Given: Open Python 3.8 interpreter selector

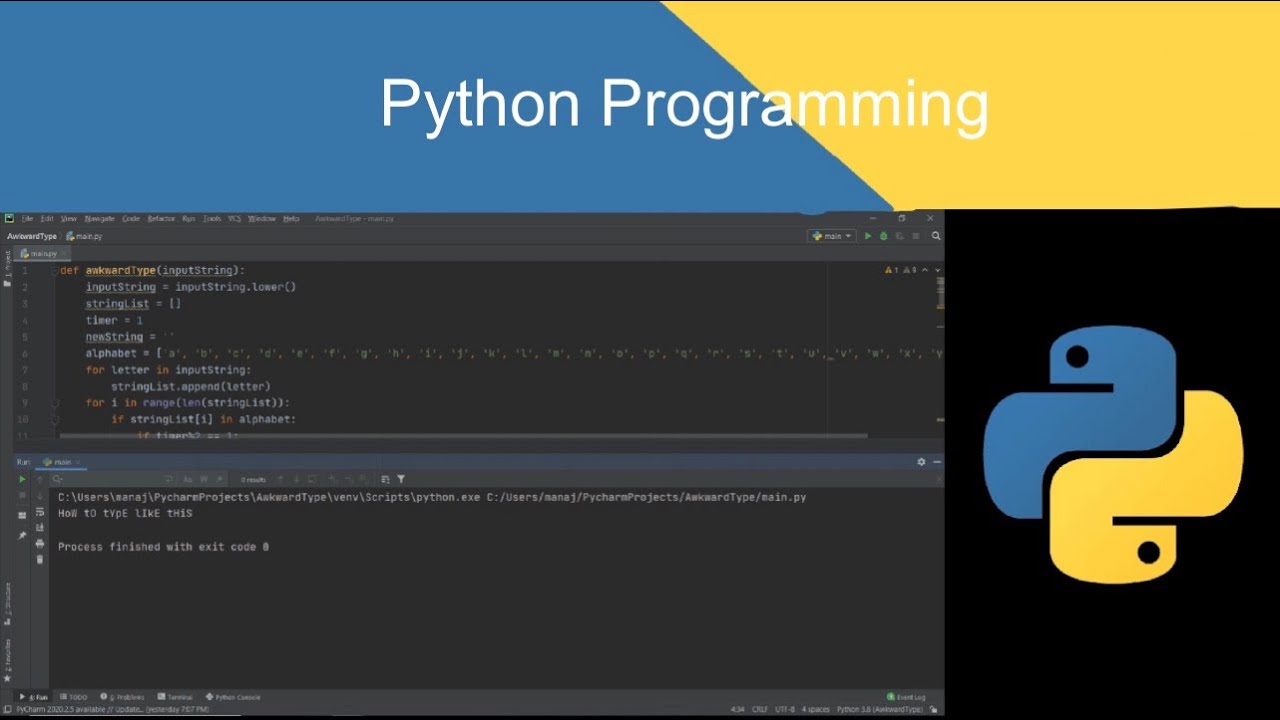Looking at the screenshot, I should [x=880, y=709].
